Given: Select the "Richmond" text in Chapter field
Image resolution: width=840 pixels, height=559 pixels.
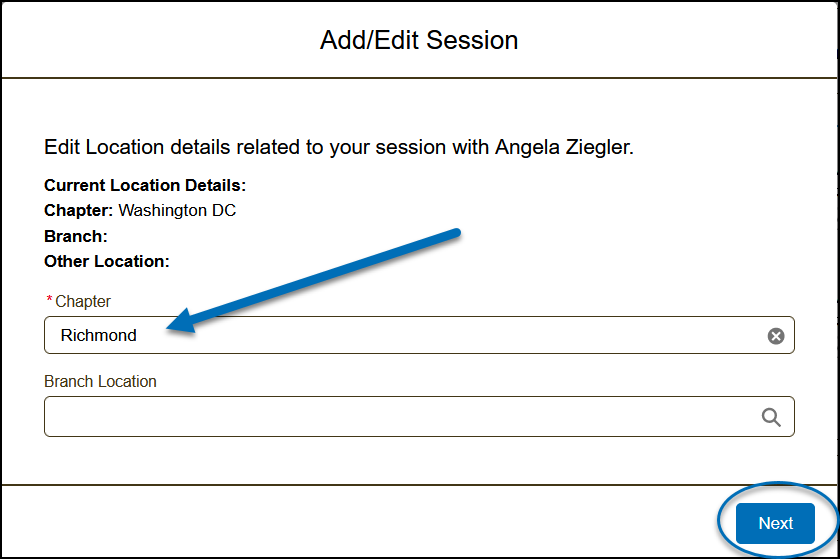Looking at the screenshot, I should 99,336.
